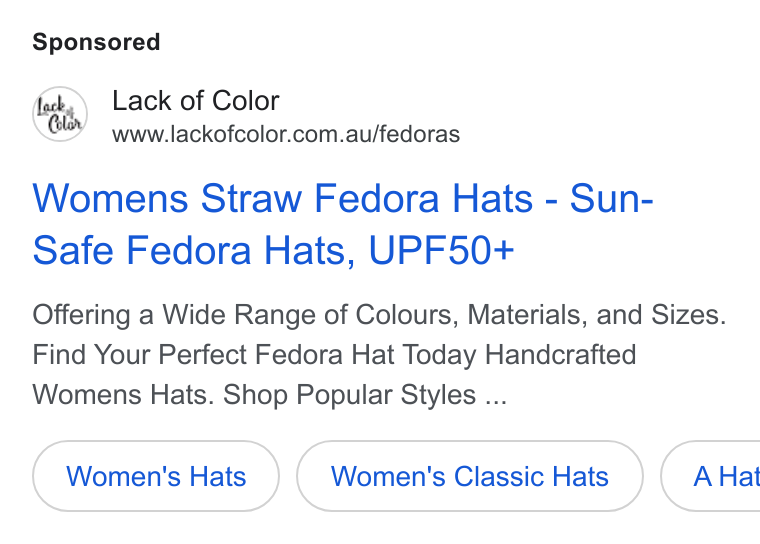Image resolution: width=760 pixels, height=544 pixels.
Task: Click the Lack of Color logo icon
Action: tap(60, 114)
